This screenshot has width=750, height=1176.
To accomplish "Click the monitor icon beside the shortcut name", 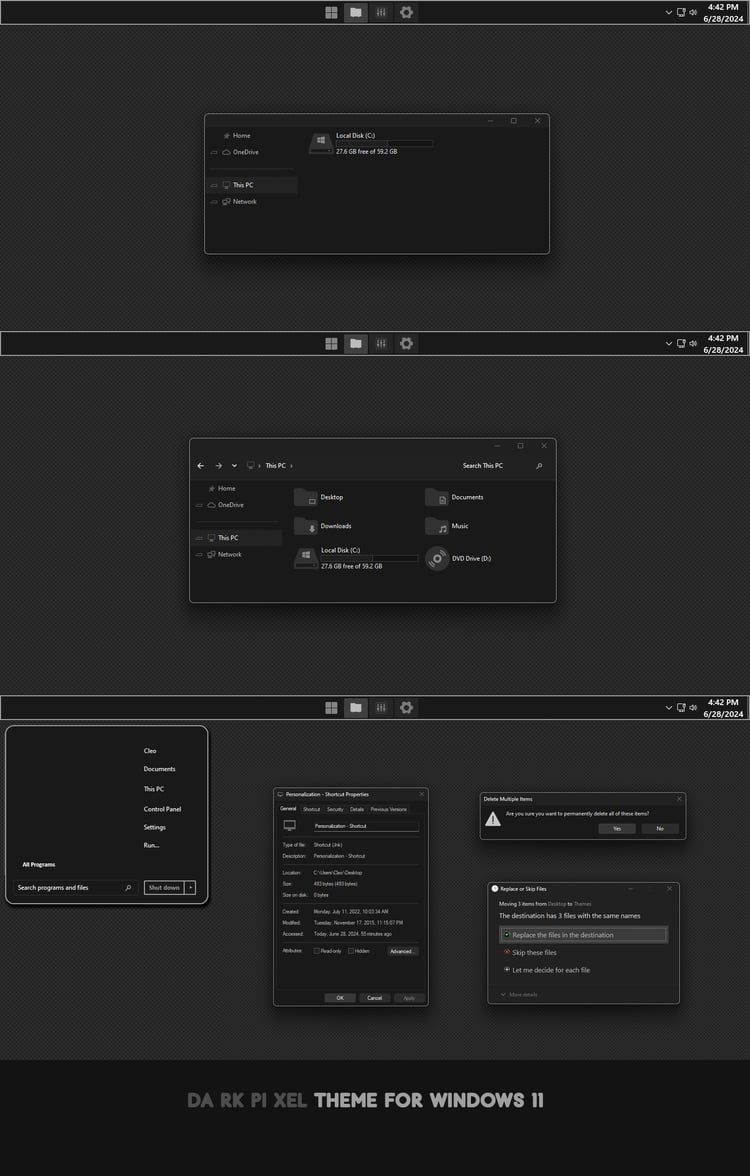I will click(x=290, y=825).
